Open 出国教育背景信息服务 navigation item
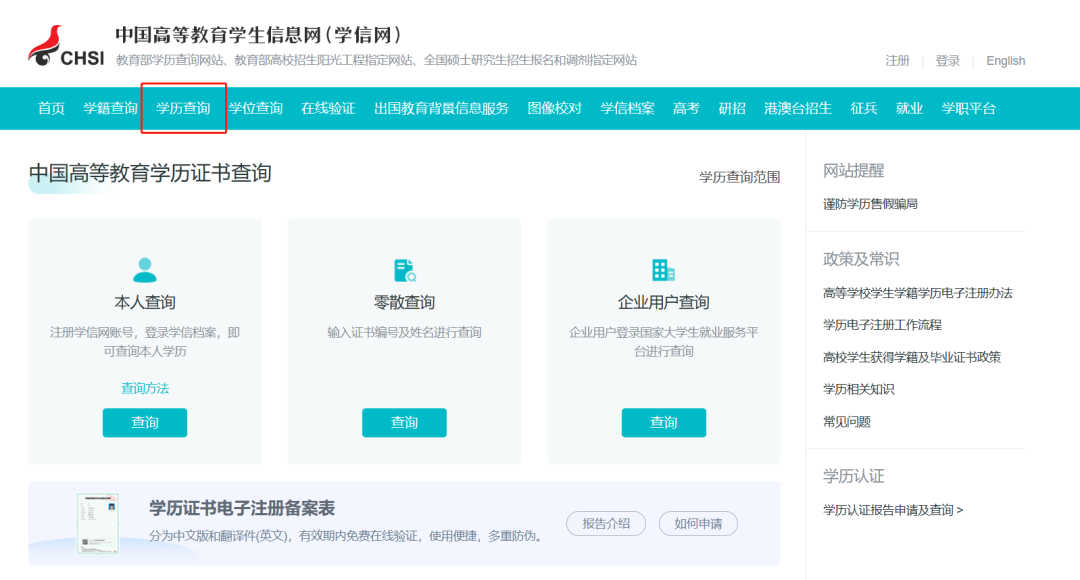Viewport: 1080px width, 580px height. point(442,108)
